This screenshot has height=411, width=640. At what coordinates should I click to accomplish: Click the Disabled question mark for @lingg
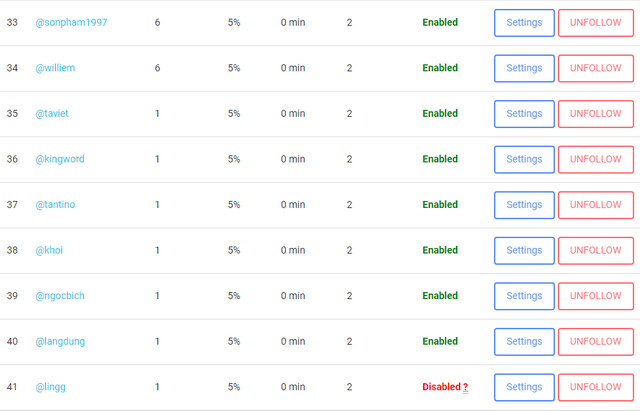(x=465, y=387)
